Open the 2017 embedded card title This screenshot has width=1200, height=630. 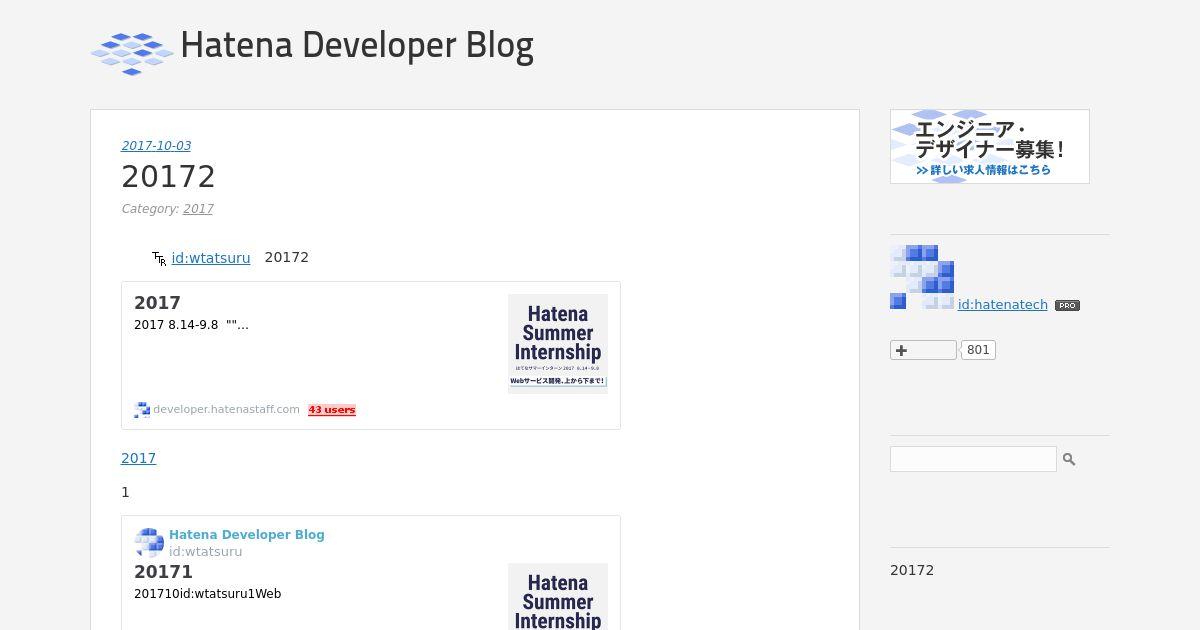157,303
